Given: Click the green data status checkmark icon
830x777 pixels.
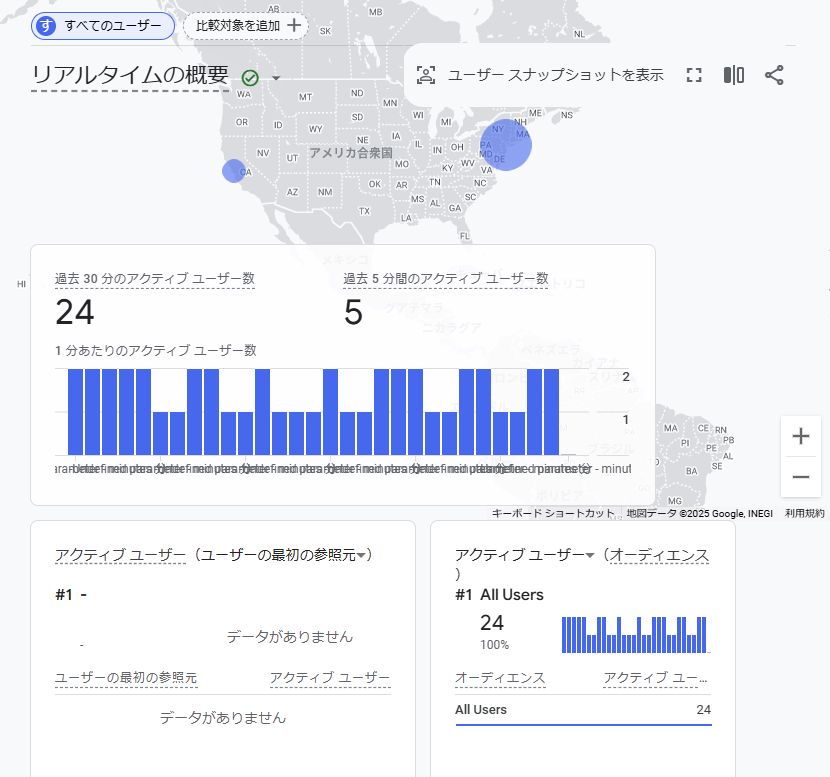Looking at the screenshot, I should coord(250,78).
